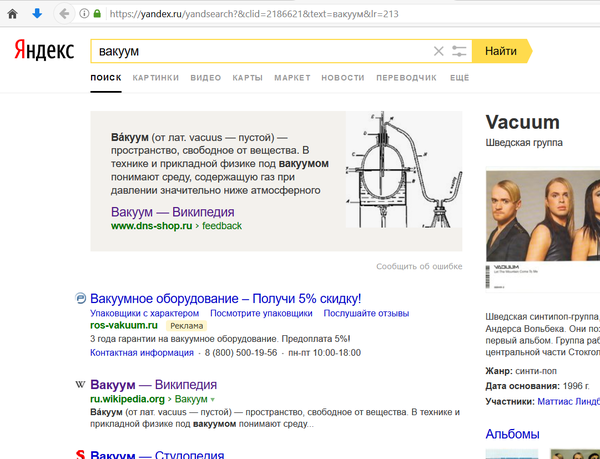
Task: Click Сообщить об ошибке
Action: point(419,266)
